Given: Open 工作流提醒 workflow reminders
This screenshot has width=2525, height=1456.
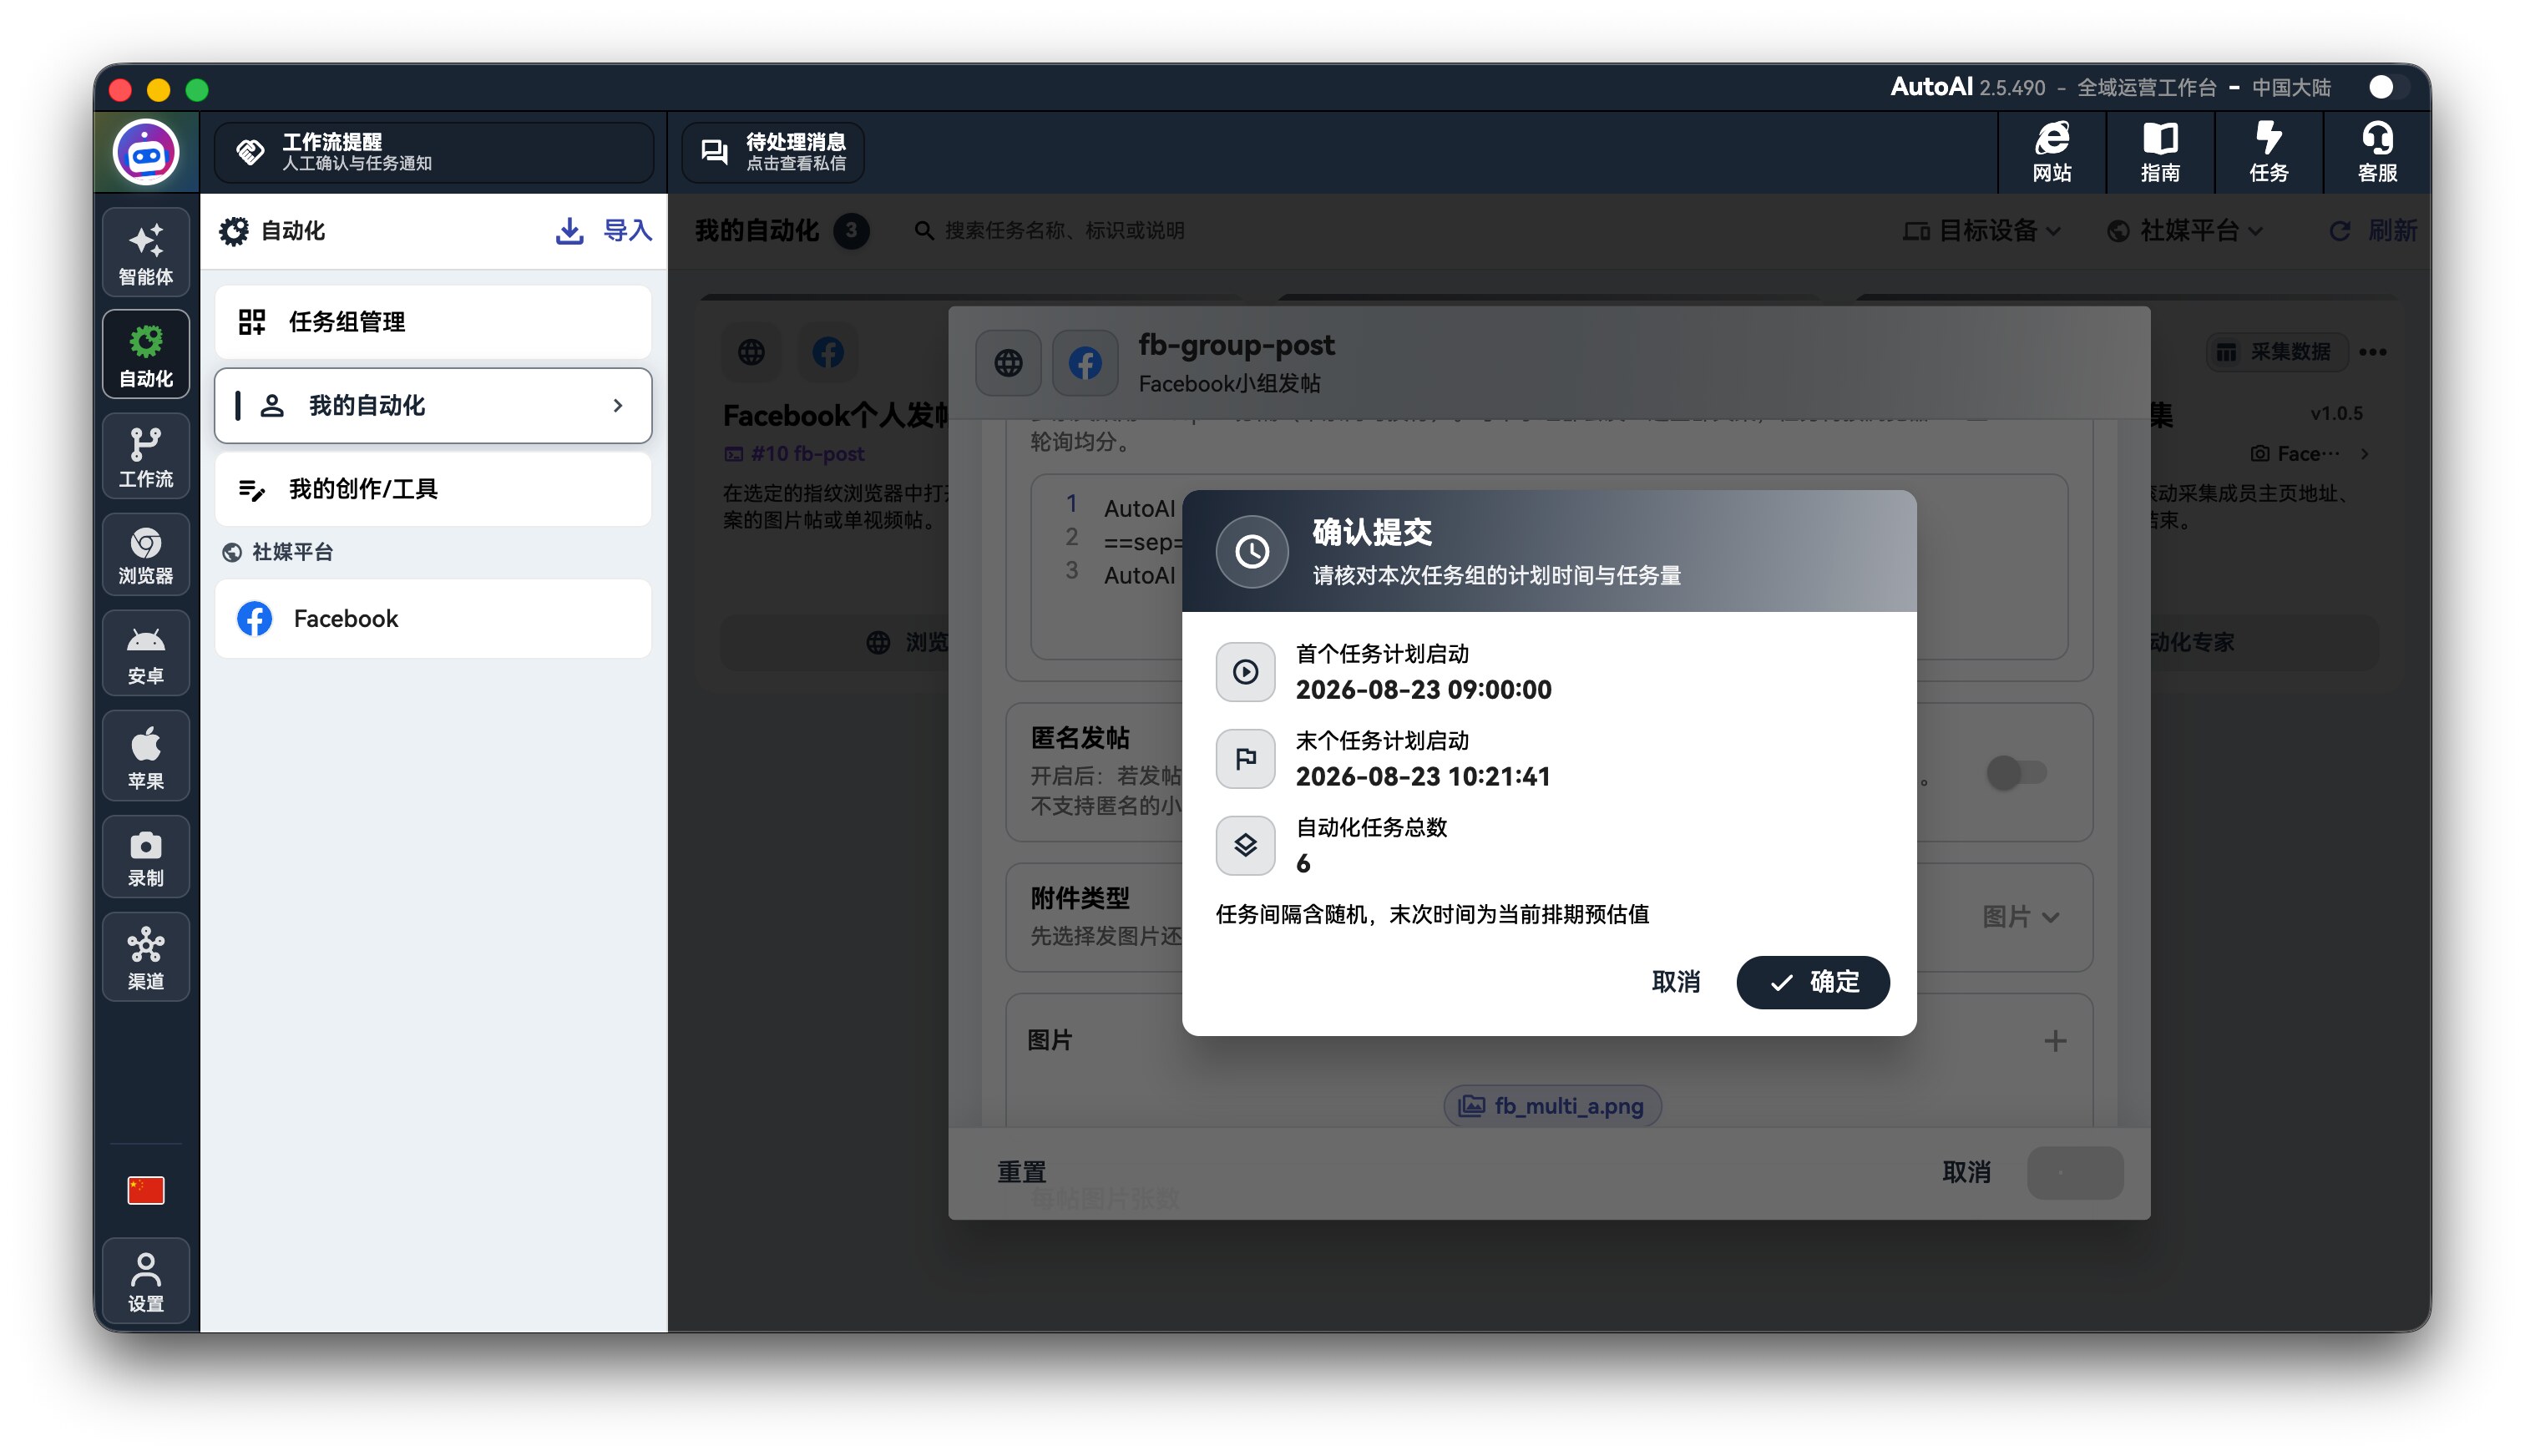Looking at the screenshot, I should (x=433, y=152).
